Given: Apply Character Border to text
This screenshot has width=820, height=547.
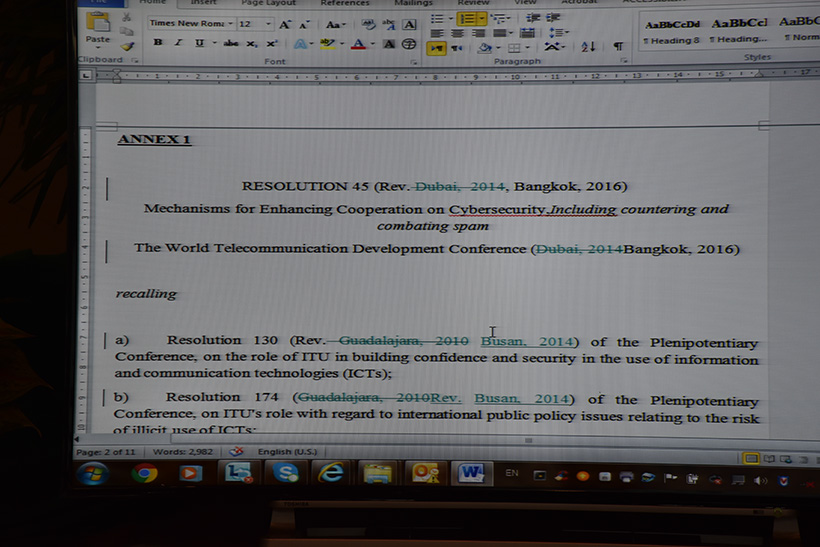Looking at the screenshot, I should pyautogui.click(x=409, y=25).
